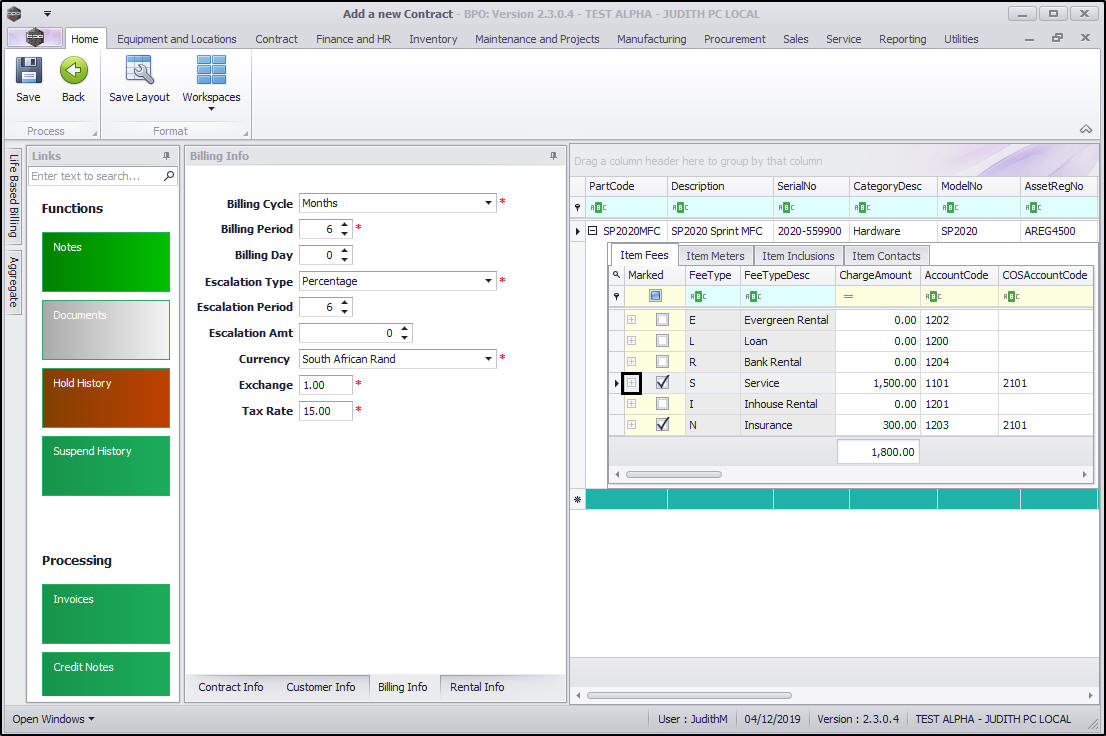Click the green Back arrow icon
The image size is (1106, 736).
pyautogui.click(x=73, y=72)
